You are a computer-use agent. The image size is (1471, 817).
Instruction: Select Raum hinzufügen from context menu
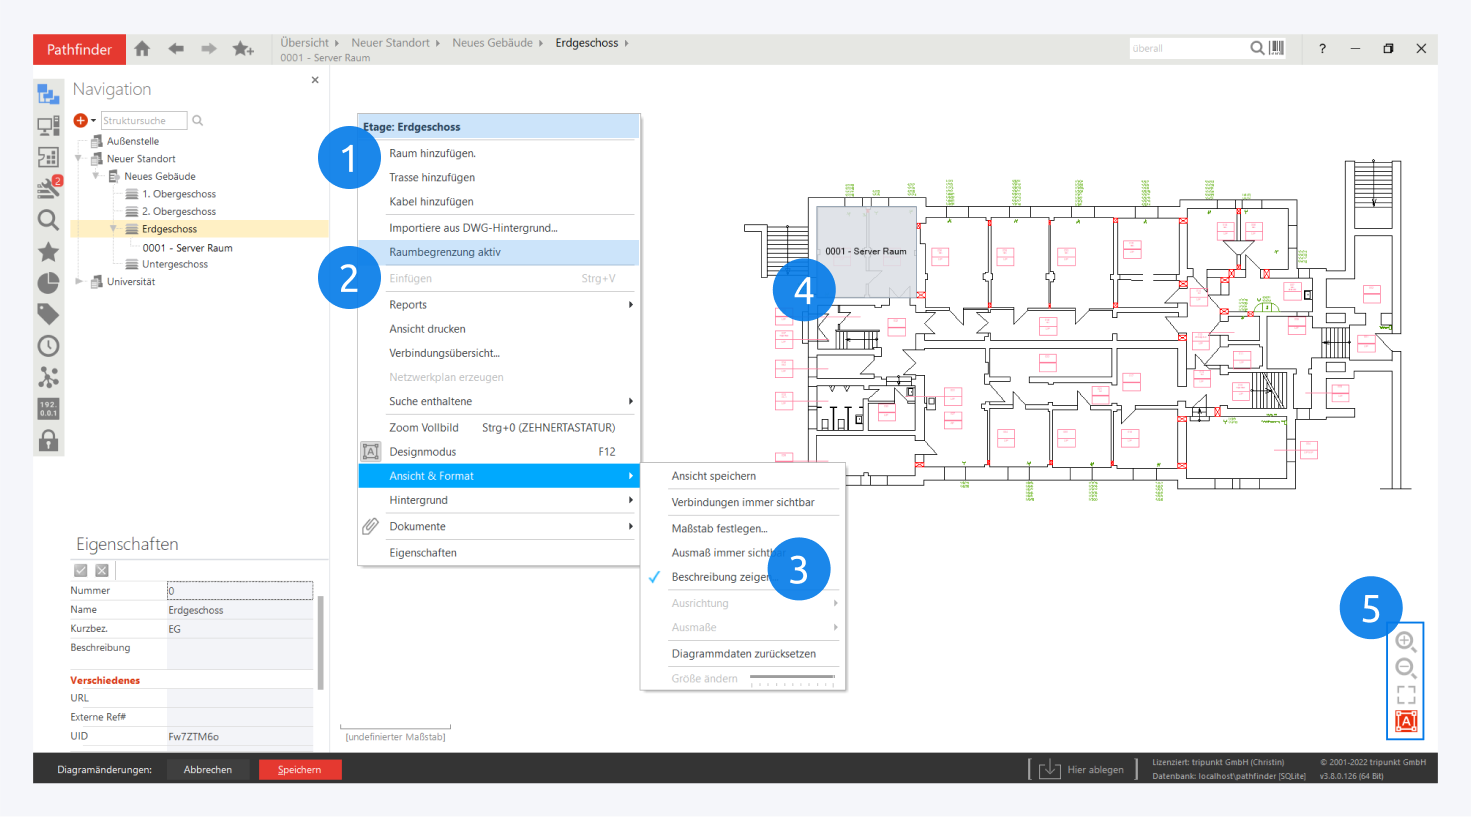[432, 153]
